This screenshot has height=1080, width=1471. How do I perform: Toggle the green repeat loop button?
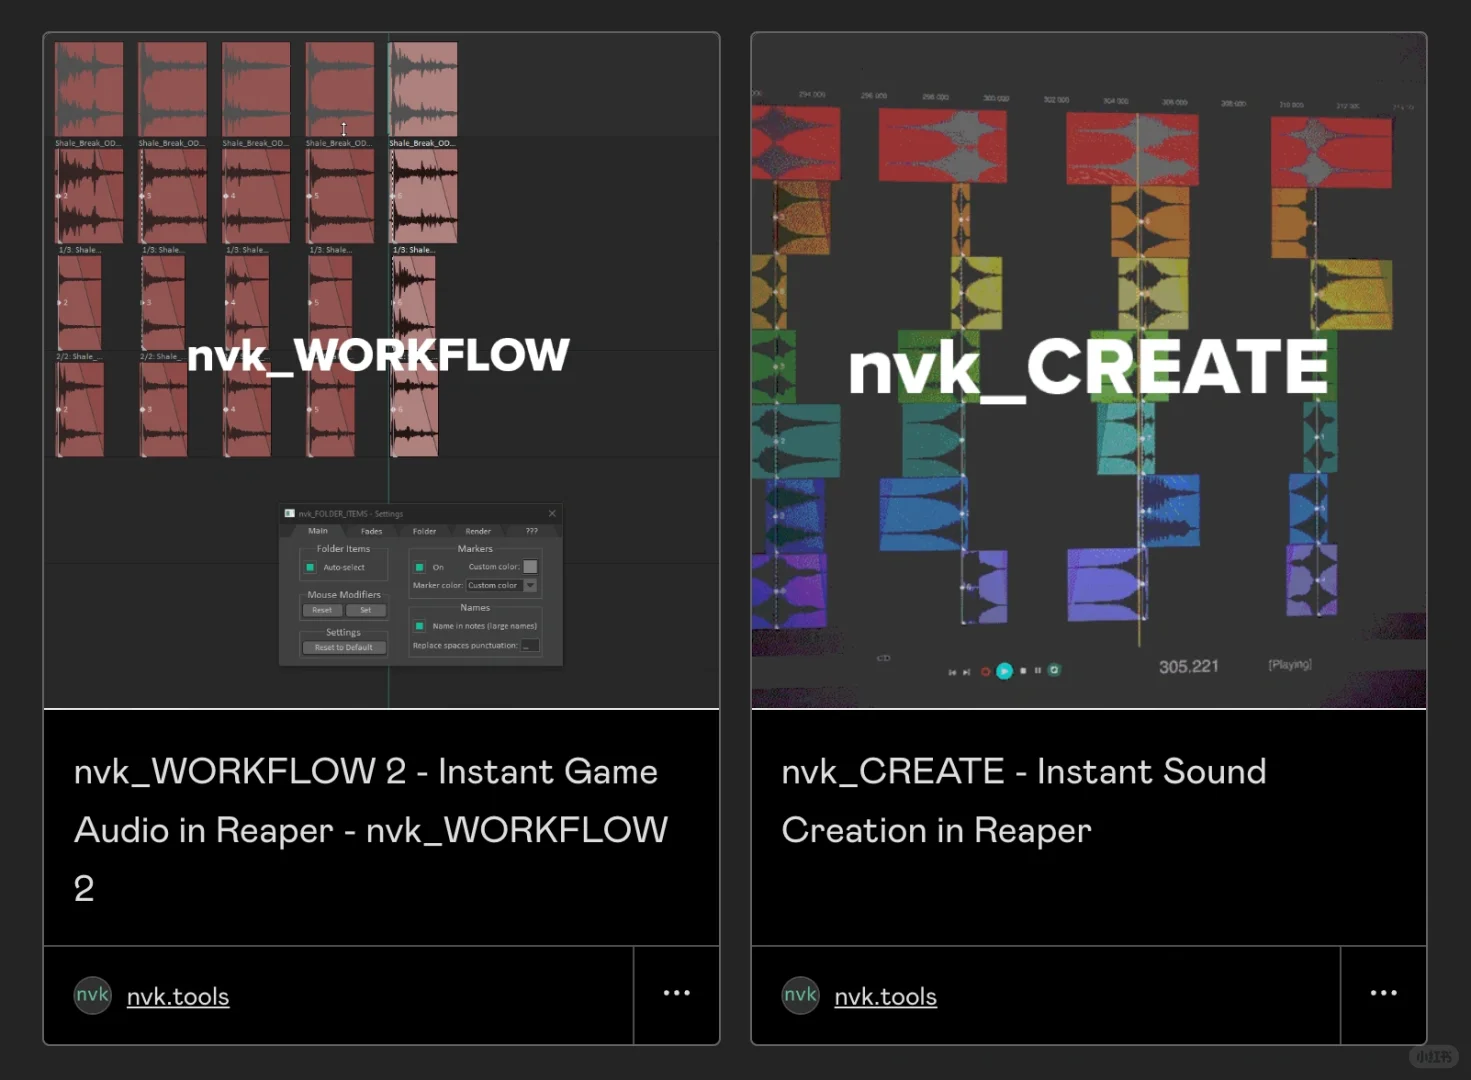coord(1054,670)
